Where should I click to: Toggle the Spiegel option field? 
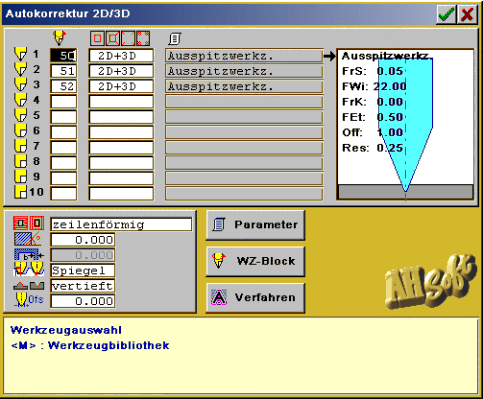(83, 270)
